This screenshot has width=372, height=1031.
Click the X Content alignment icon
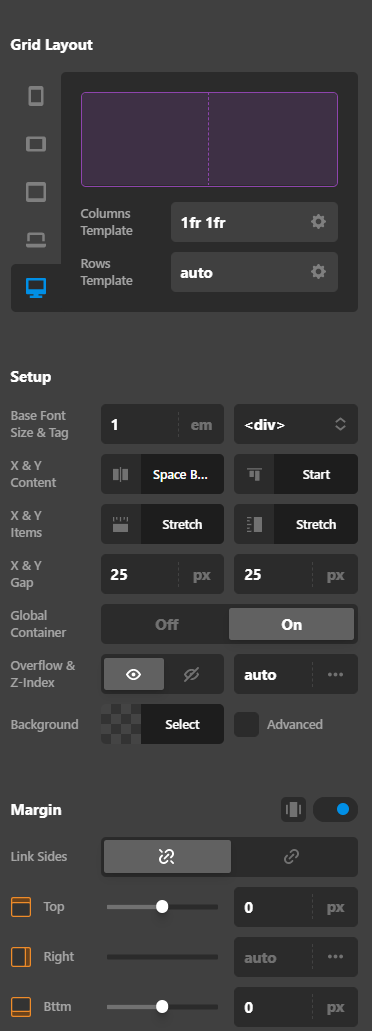(121, 474)
